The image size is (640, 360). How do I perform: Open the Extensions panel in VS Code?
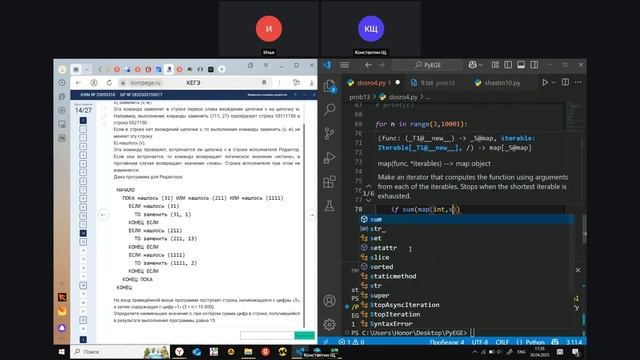click(x=329, y=181)
